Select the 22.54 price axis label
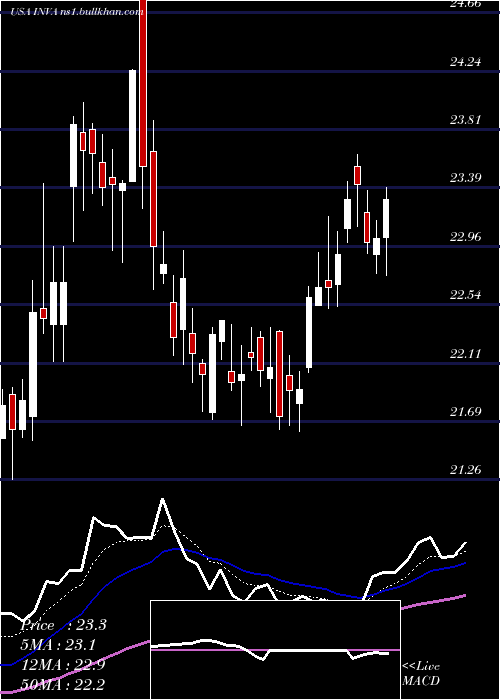Screen dimensions: 500x700 (466, 295)
